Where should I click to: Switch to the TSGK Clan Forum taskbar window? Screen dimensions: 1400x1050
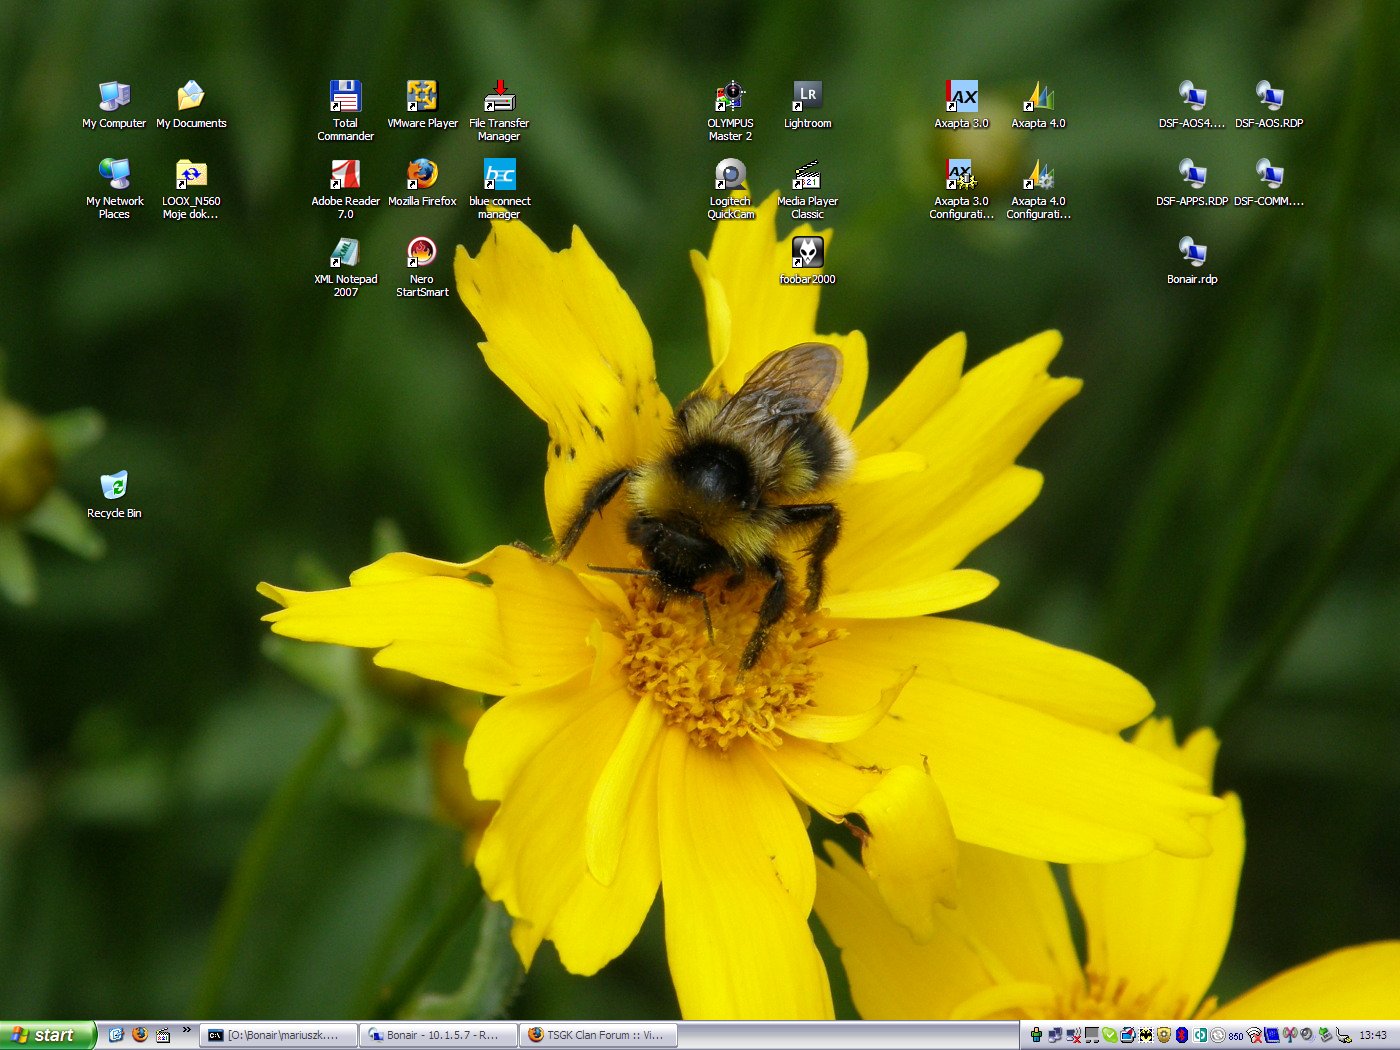pyautogui.click(x=598, y=1035)
